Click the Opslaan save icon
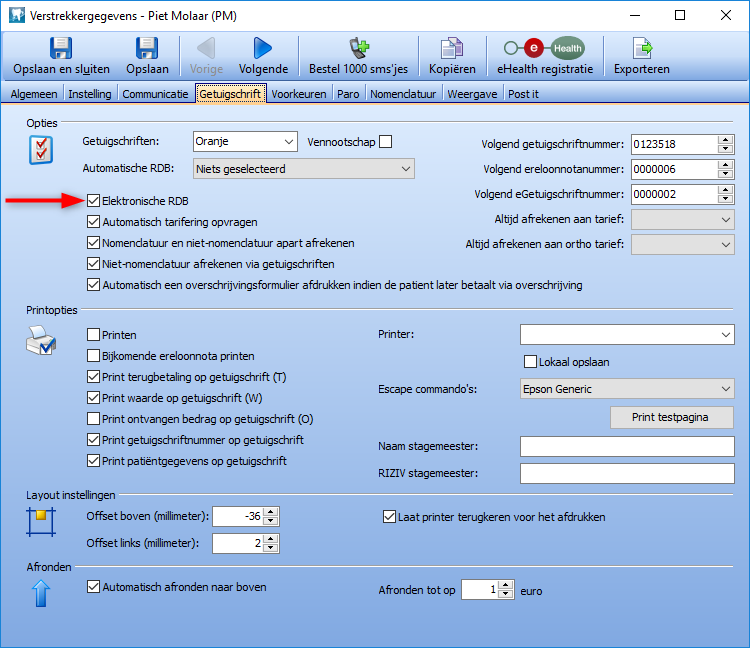 click(147, 48)
